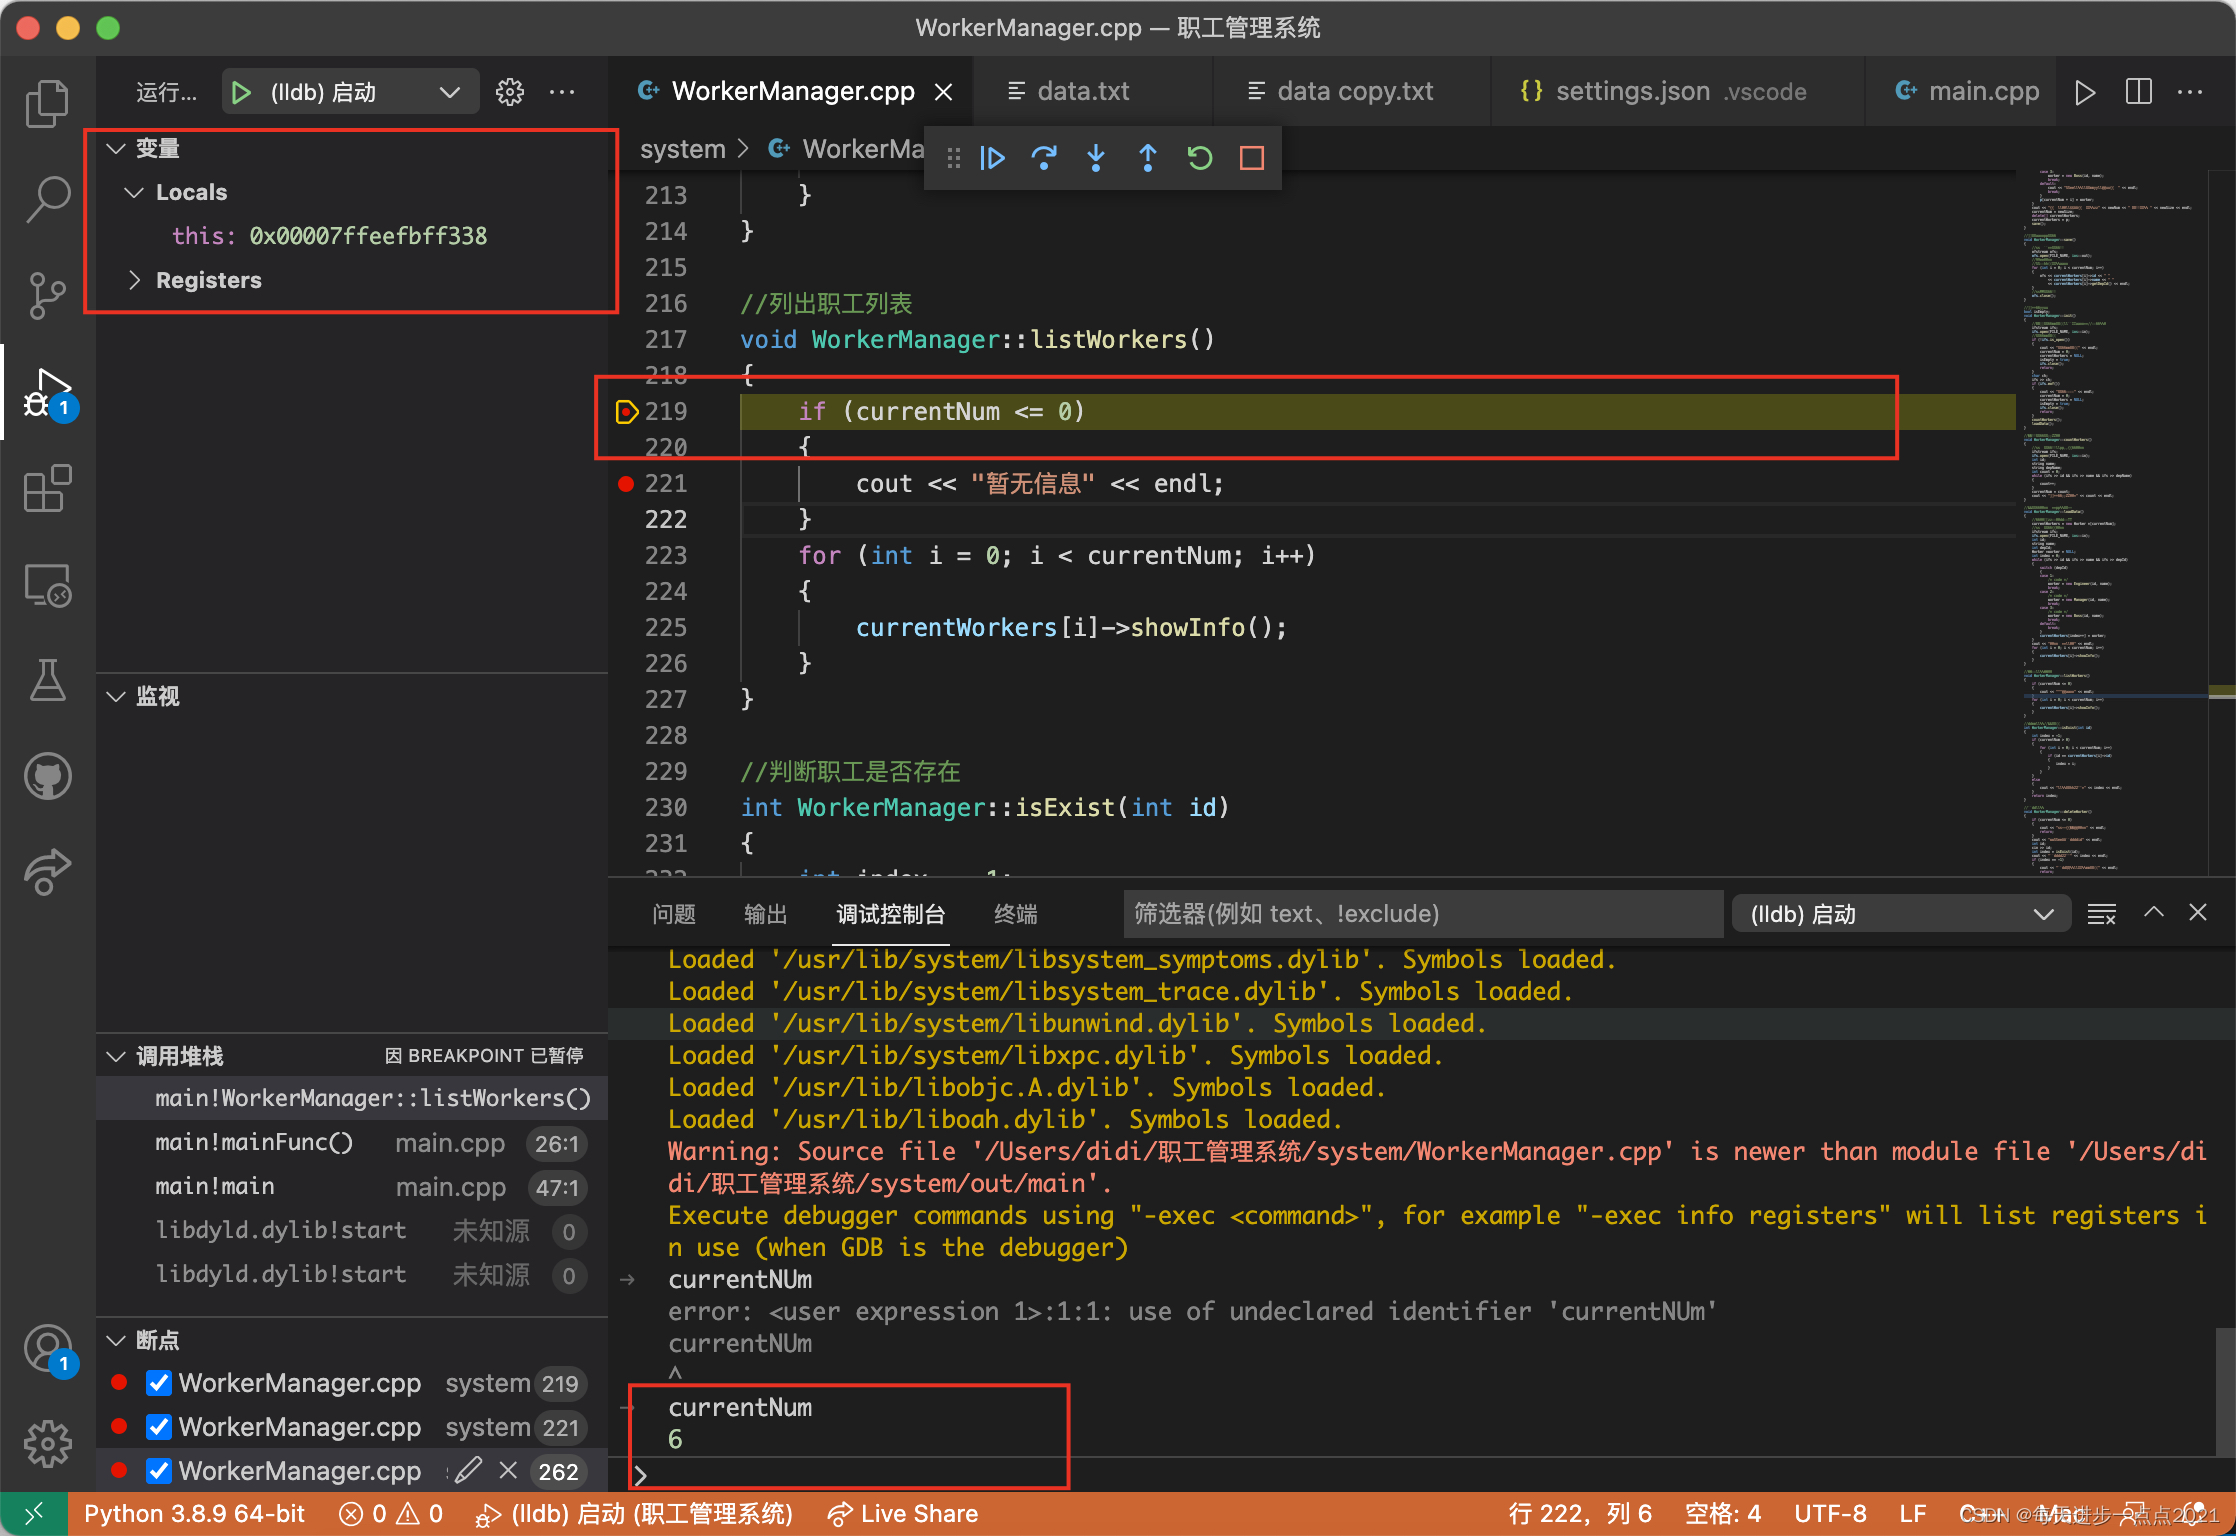The image size is (2236, 1536).
Task: Select the main!mainFunc() stack frame
Action: tap(255, 1143)
